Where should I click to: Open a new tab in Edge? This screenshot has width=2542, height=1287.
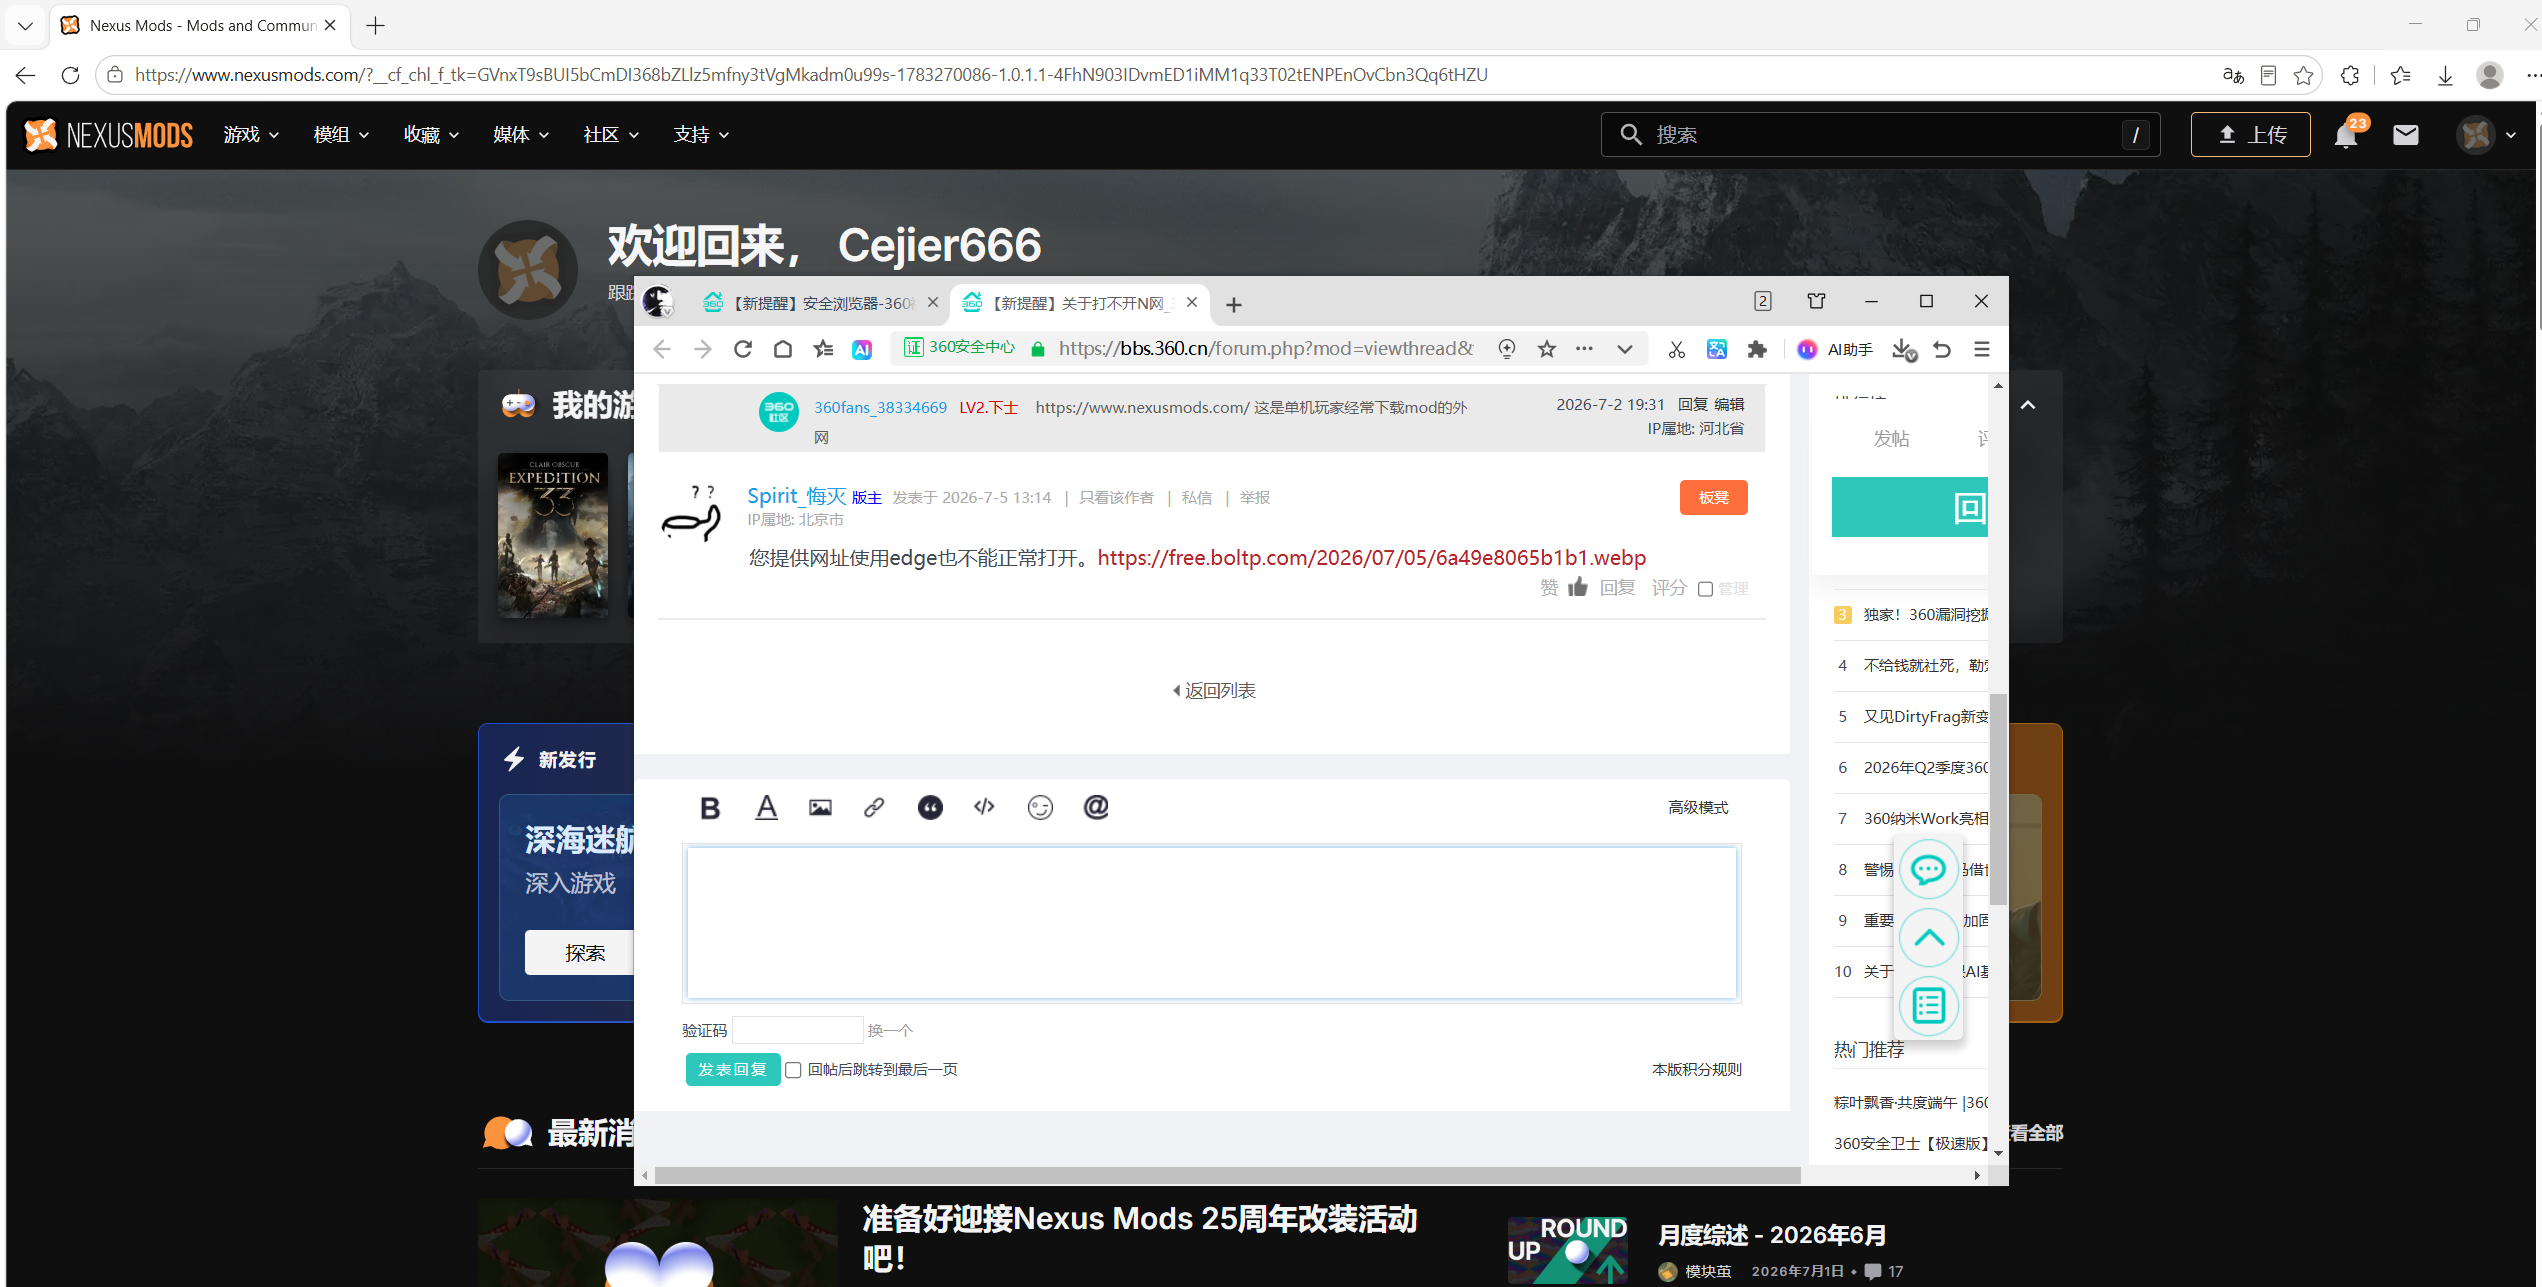376,25
